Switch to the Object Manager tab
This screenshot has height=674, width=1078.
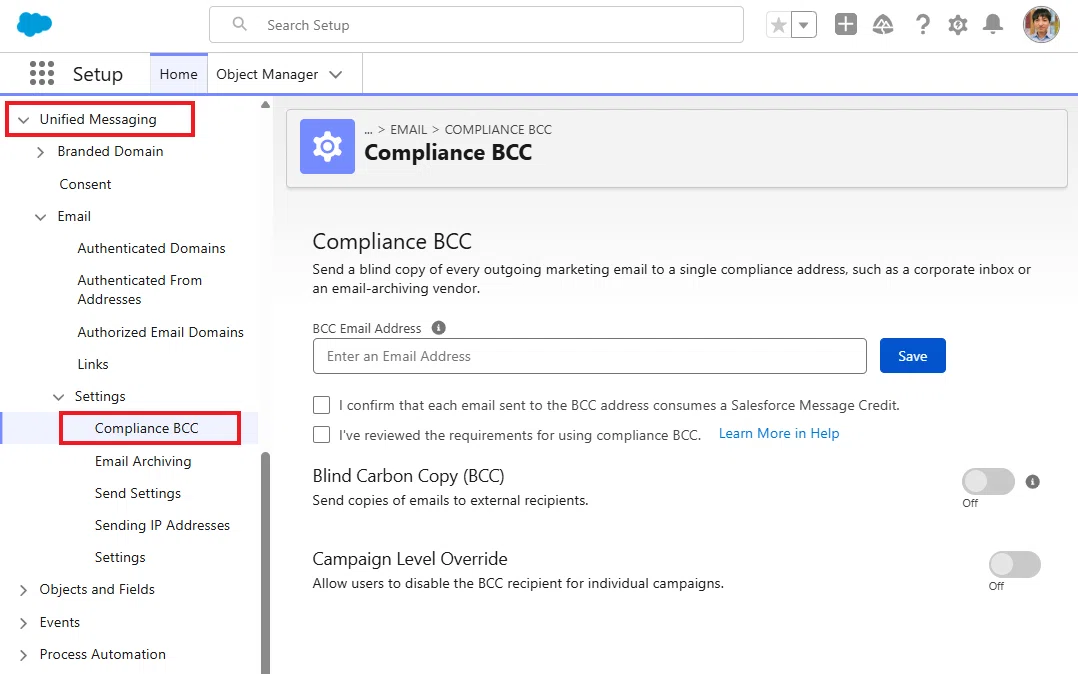(267, 74)
